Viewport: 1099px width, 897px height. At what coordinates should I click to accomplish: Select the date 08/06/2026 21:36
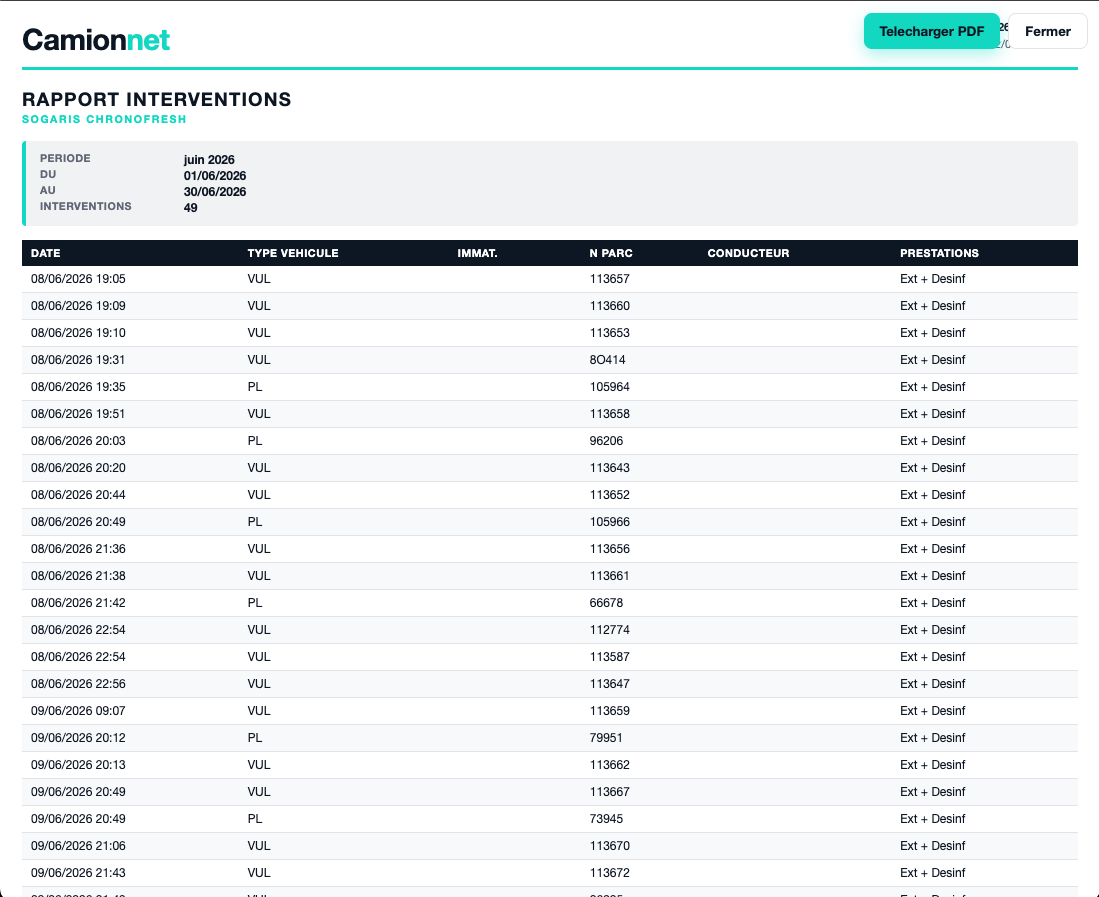[78, 549]
